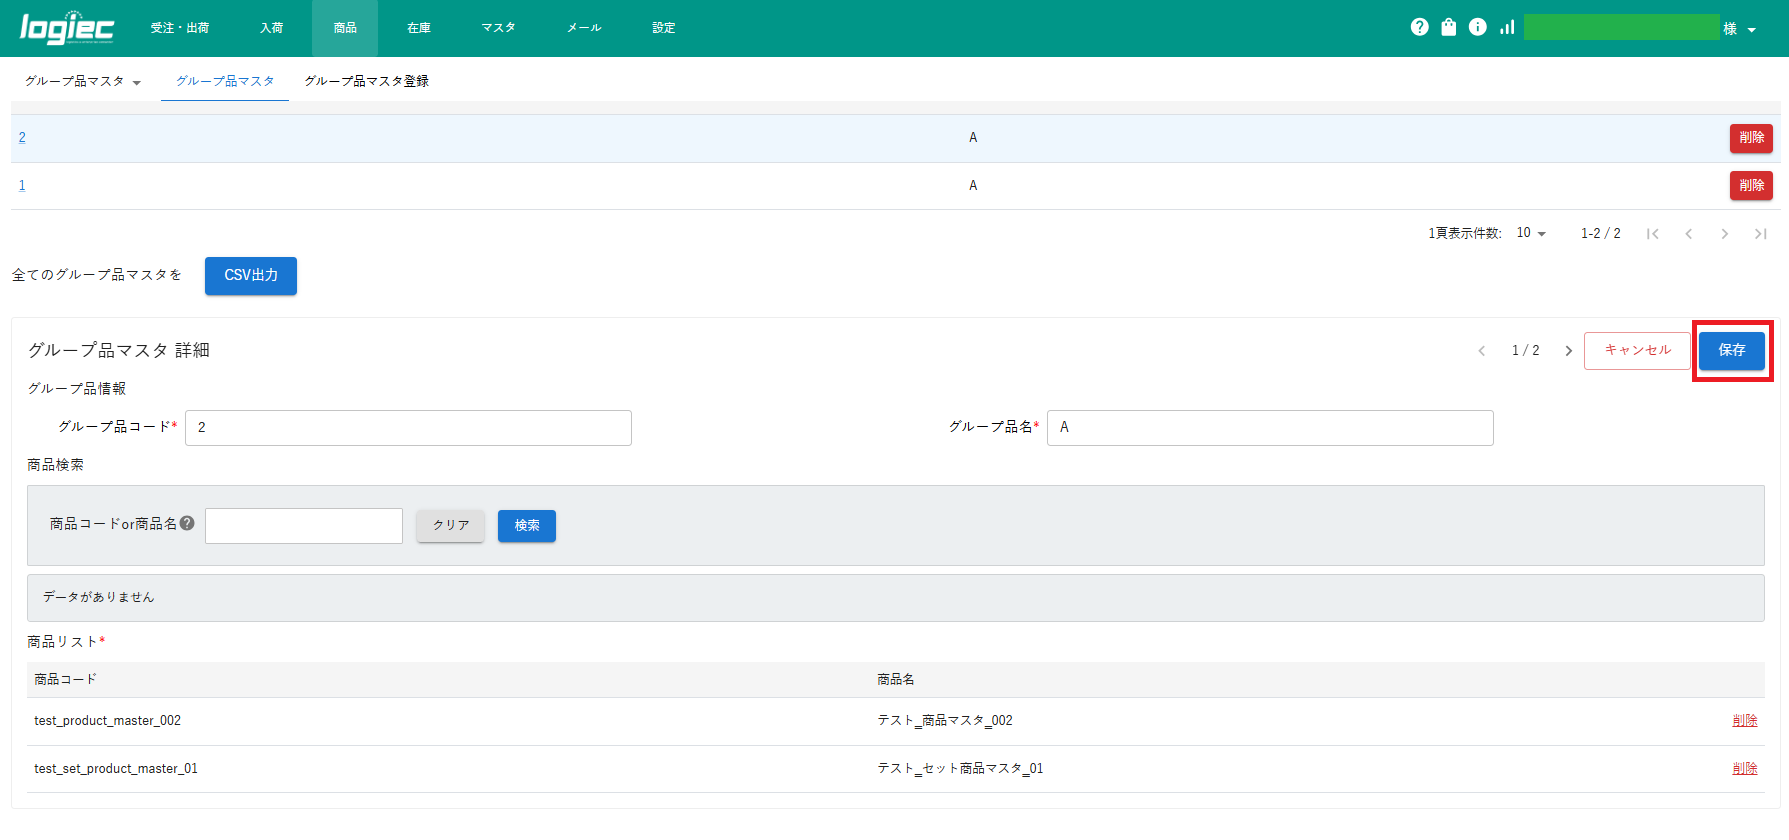This screenshot has height=840, width=1789.
Task: Click into the グループ品名 input field
Action: (x=1269, y=428)
